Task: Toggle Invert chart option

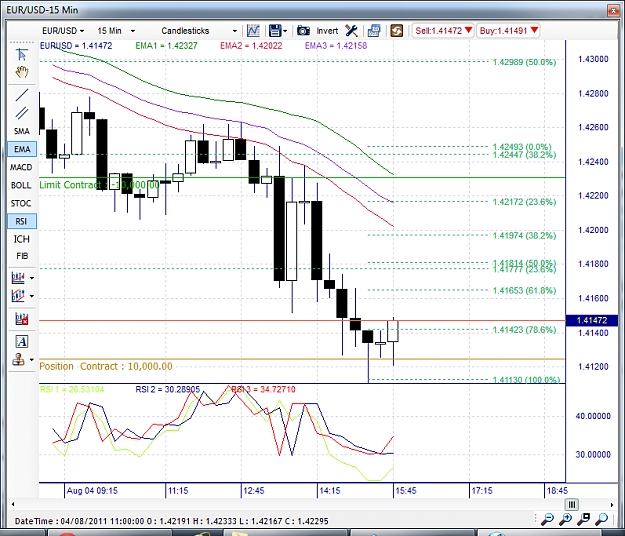Action: click(327, 31)
